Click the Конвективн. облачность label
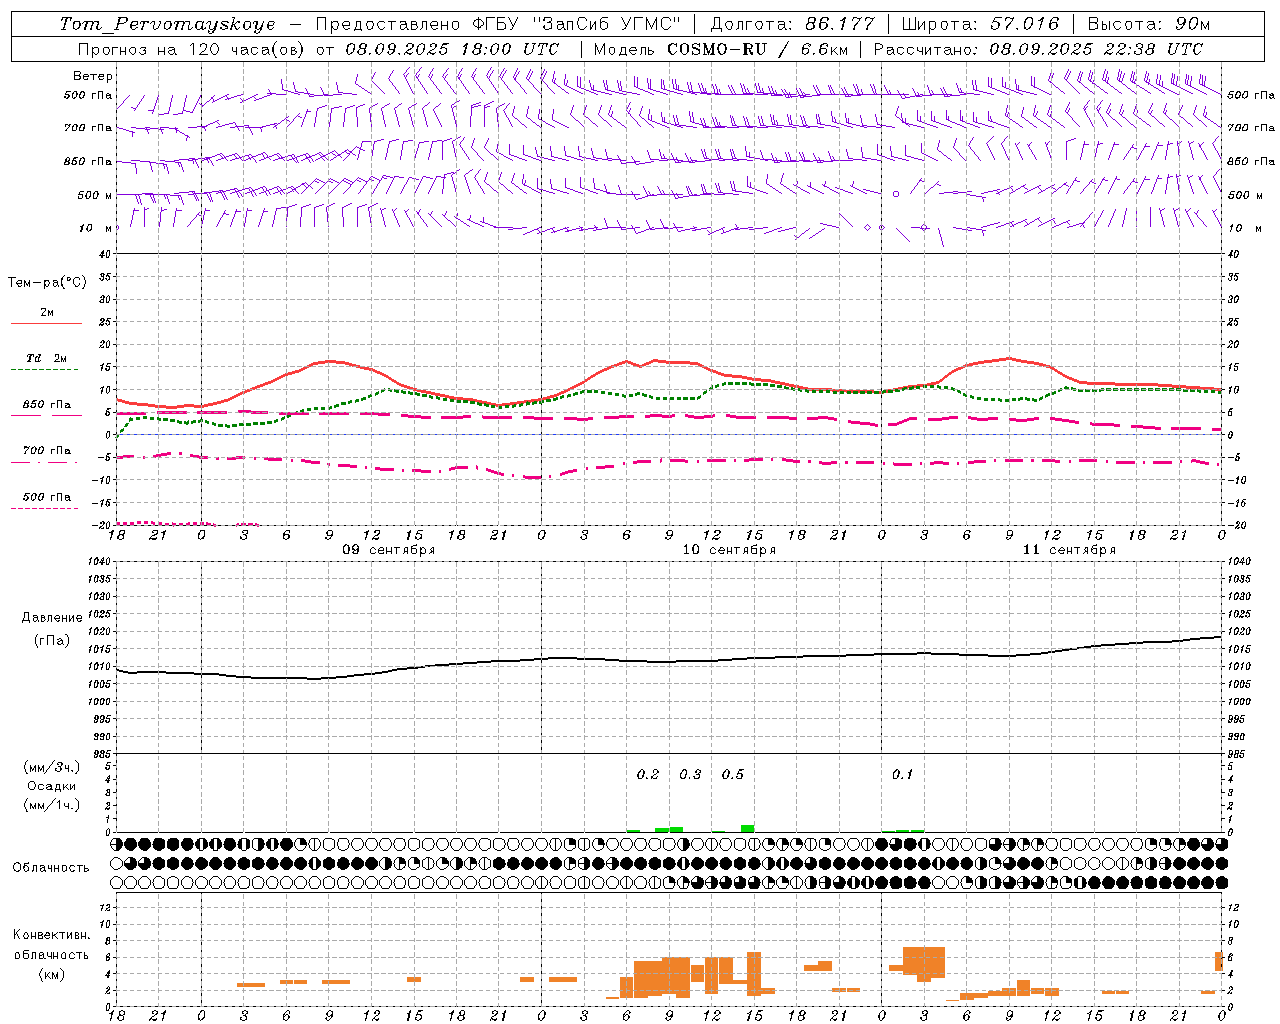 pos(51,945)
